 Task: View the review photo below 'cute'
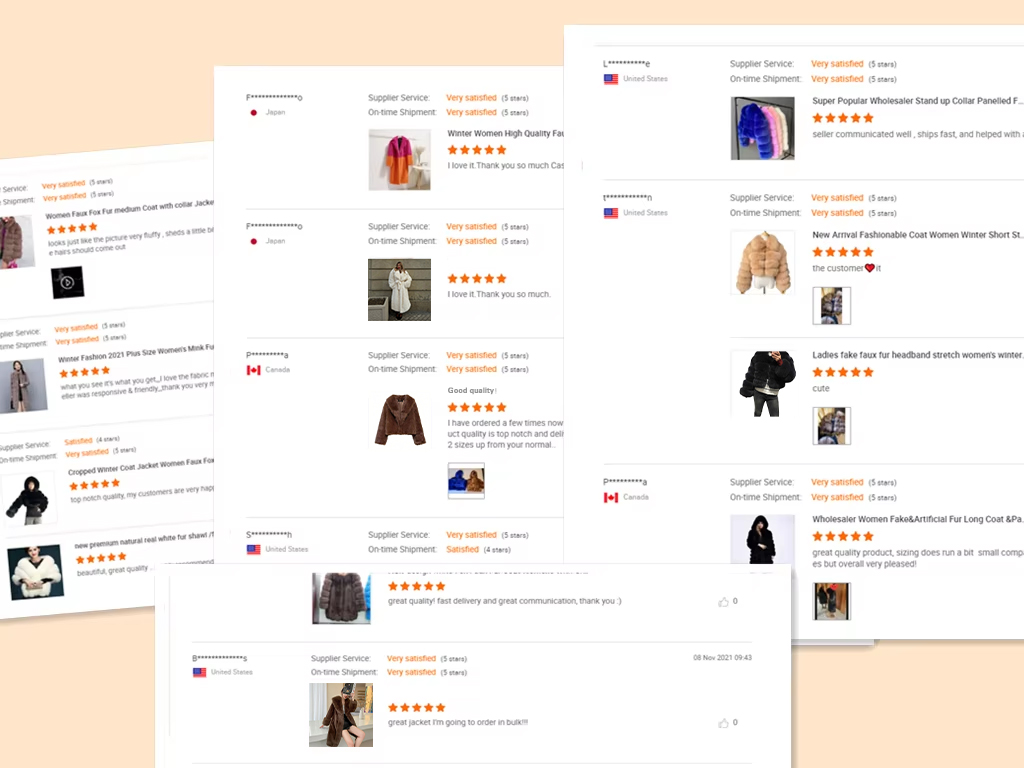(831, 426)
